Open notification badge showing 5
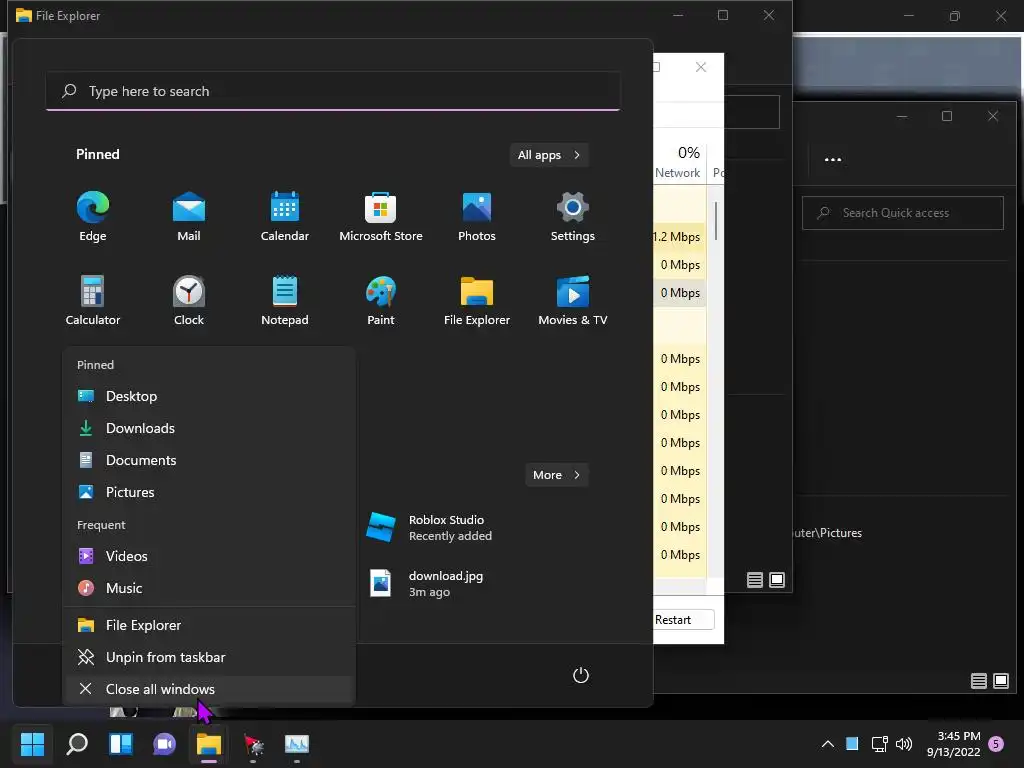Image resolution: width=1024 pixels, height=768 pixels. coord(996,744)
